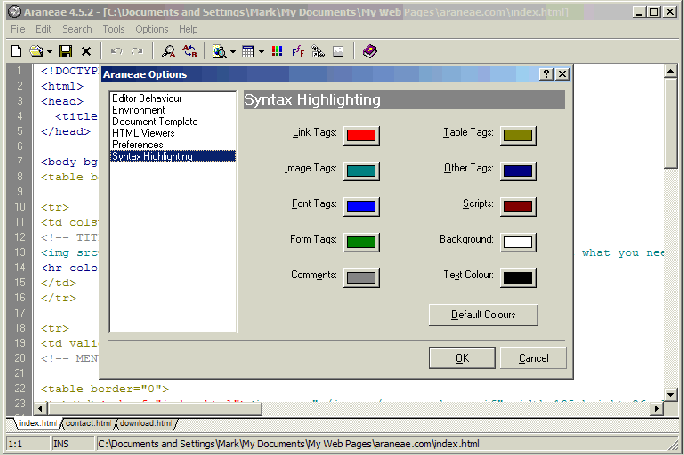
Task: Save the file with the floppy icon
Action: coord(66,51)
